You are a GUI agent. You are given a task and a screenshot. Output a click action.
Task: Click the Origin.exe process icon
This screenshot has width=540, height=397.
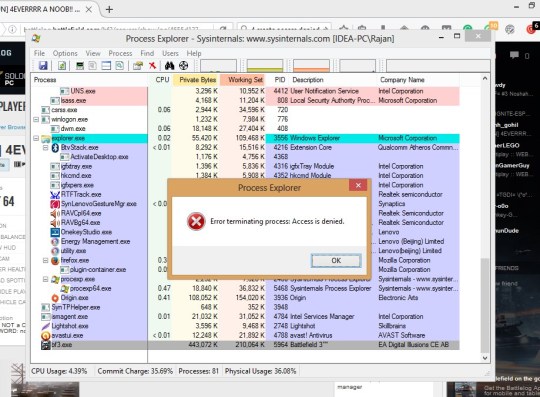point(55,298)
